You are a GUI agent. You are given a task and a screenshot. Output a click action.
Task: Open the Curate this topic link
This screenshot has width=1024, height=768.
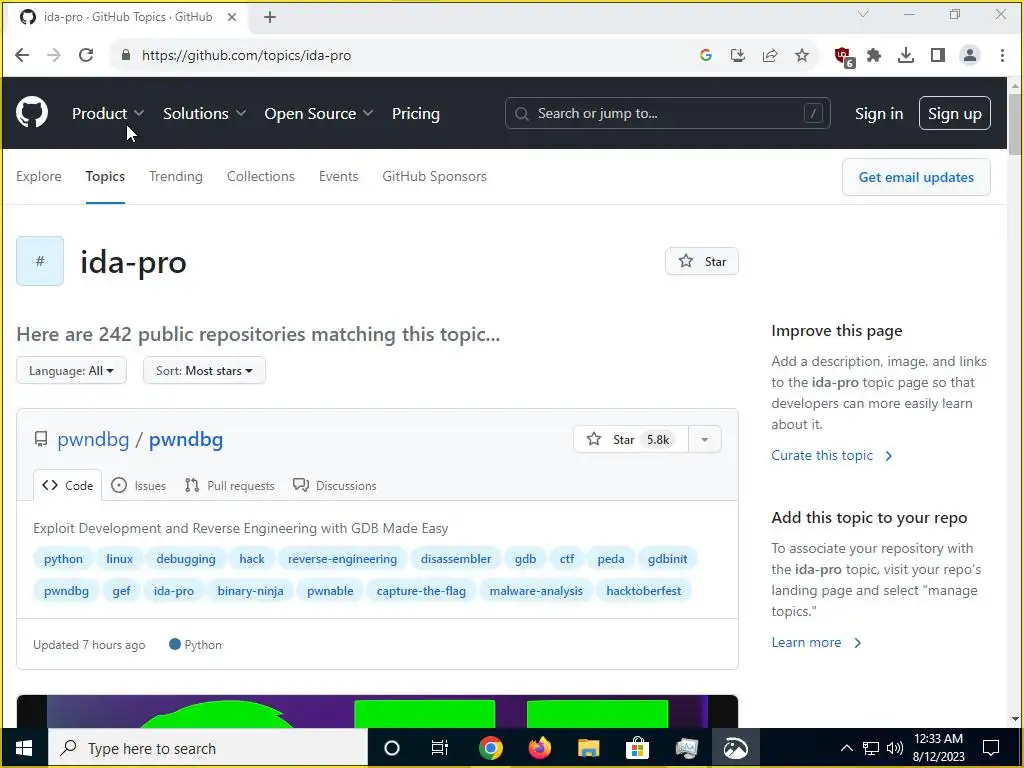[x=832, y=455]
